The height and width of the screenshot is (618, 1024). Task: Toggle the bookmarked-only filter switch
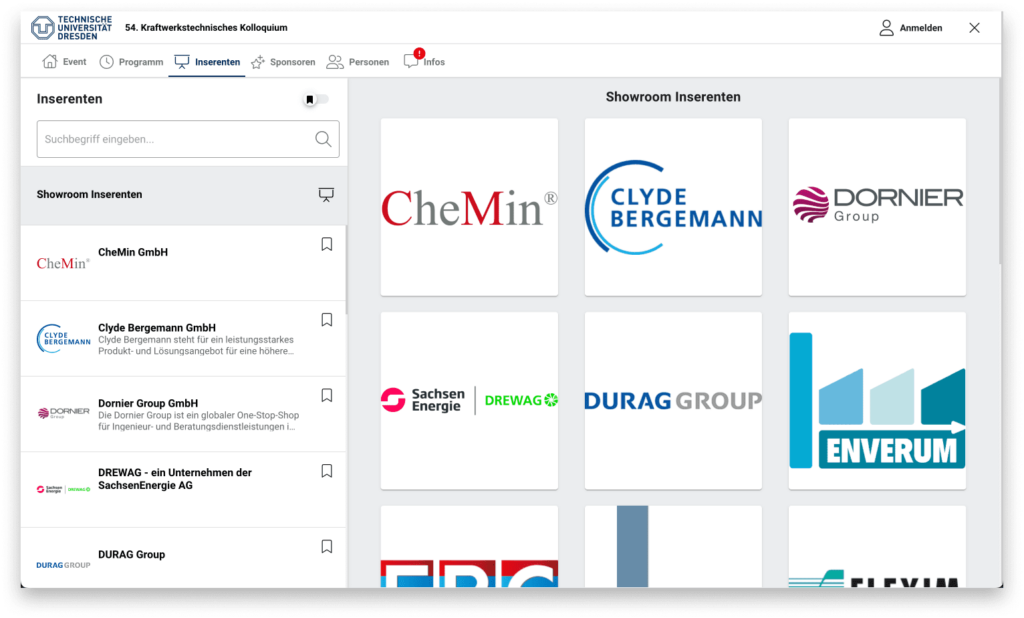tap(315, 99)
